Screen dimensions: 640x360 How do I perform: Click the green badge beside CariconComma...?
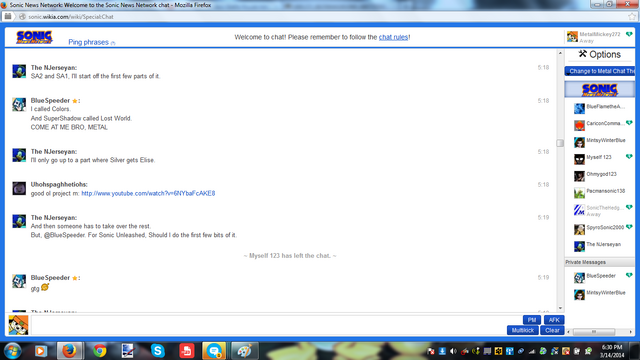click(629, 123)
